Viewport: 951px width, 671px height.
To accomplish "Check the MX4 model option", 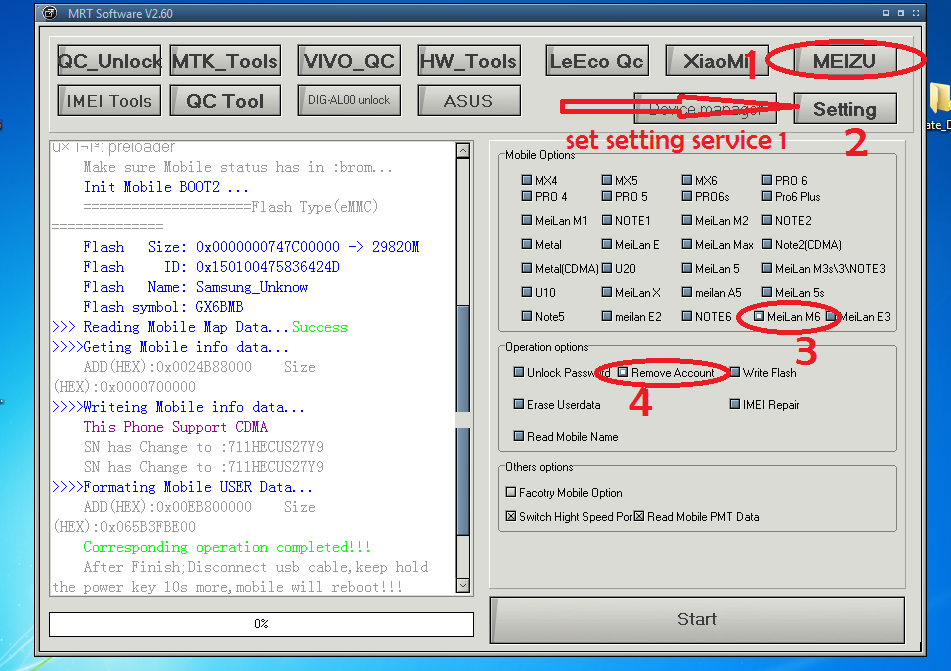I will [x=526, y=180].
